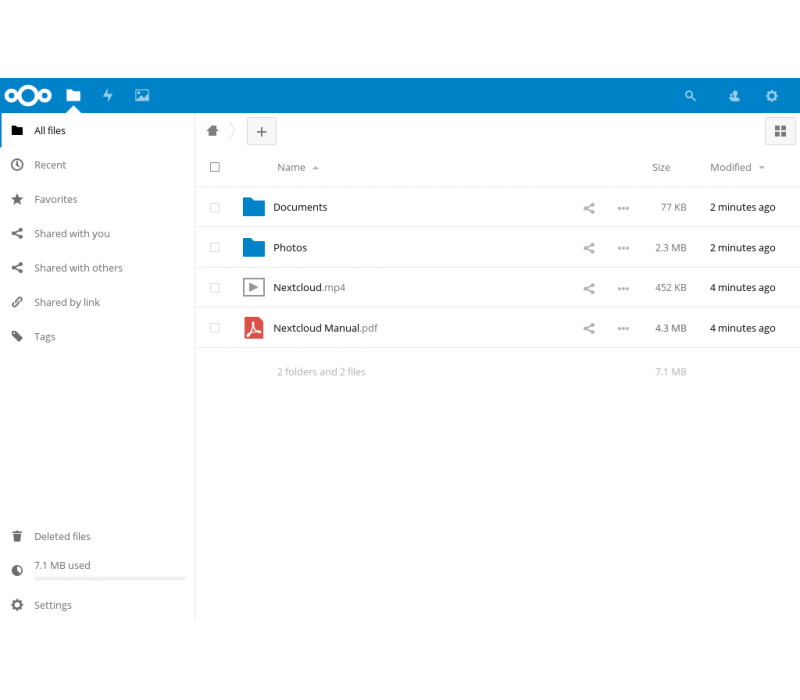Open the Activity app lightning icon
800x700 pixels.
(108, 96)
